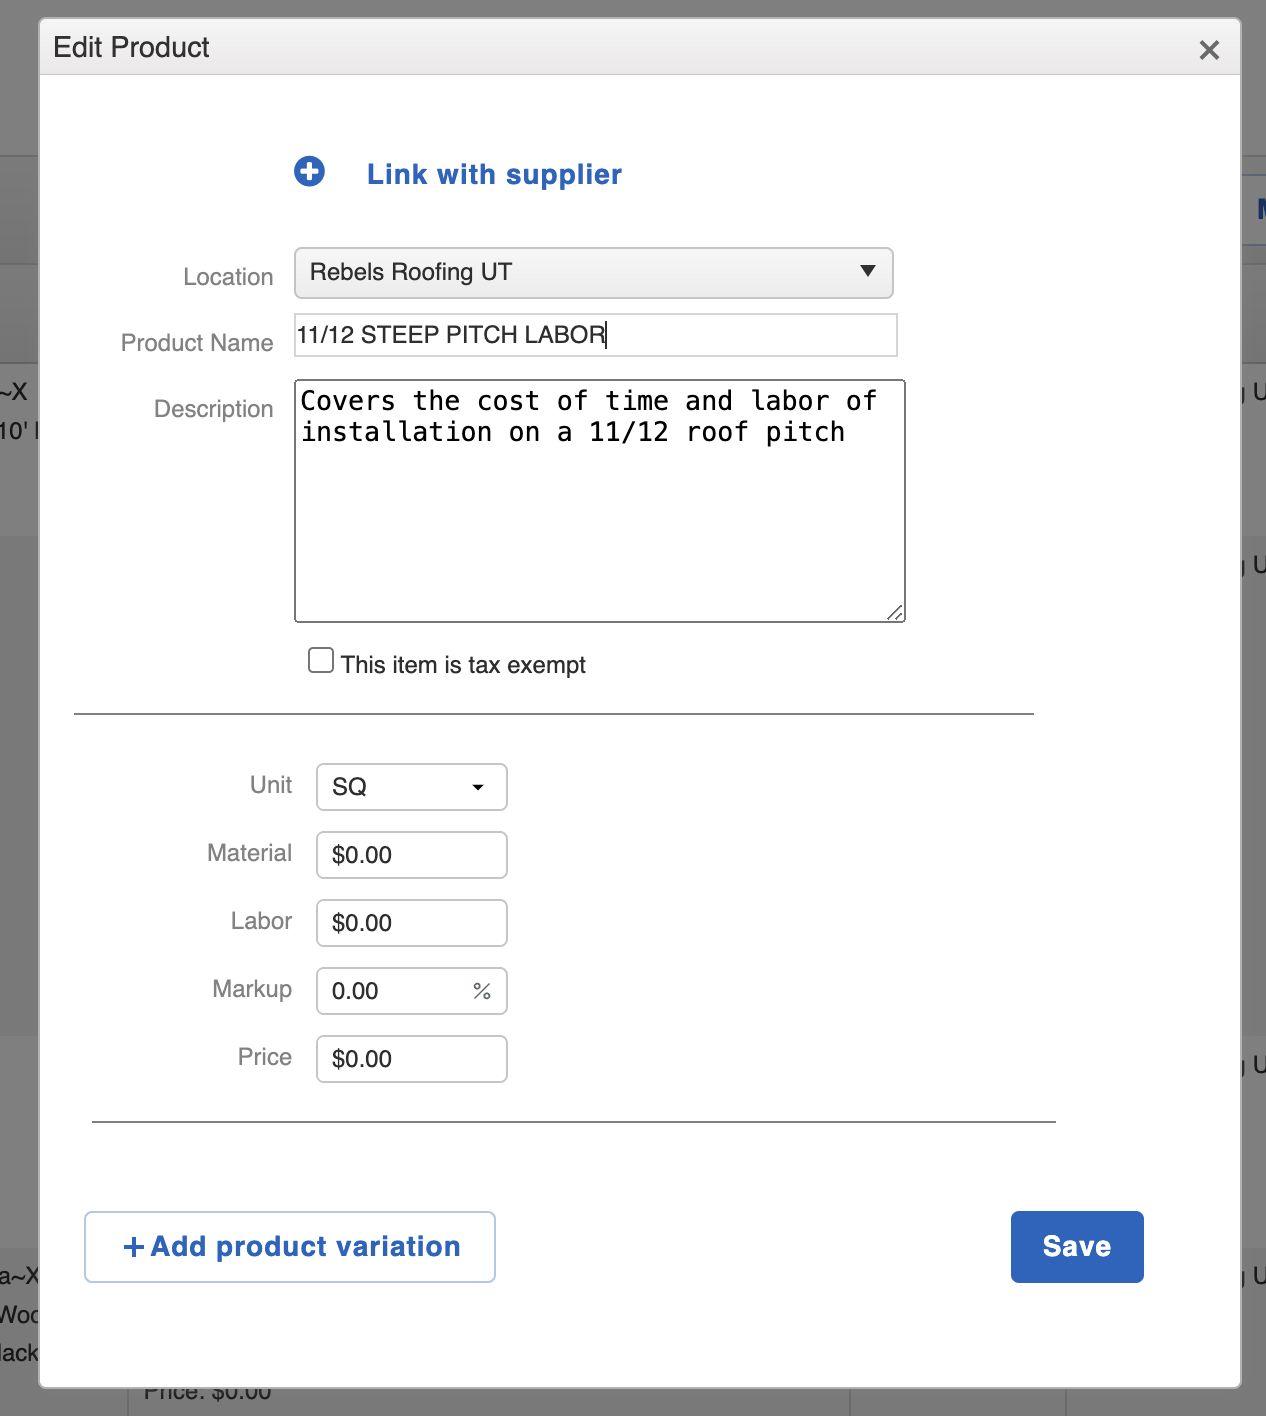Click the percent symbol in Markup
The width and height of the screenshot is (1266, 1416).
pos(482,991)
